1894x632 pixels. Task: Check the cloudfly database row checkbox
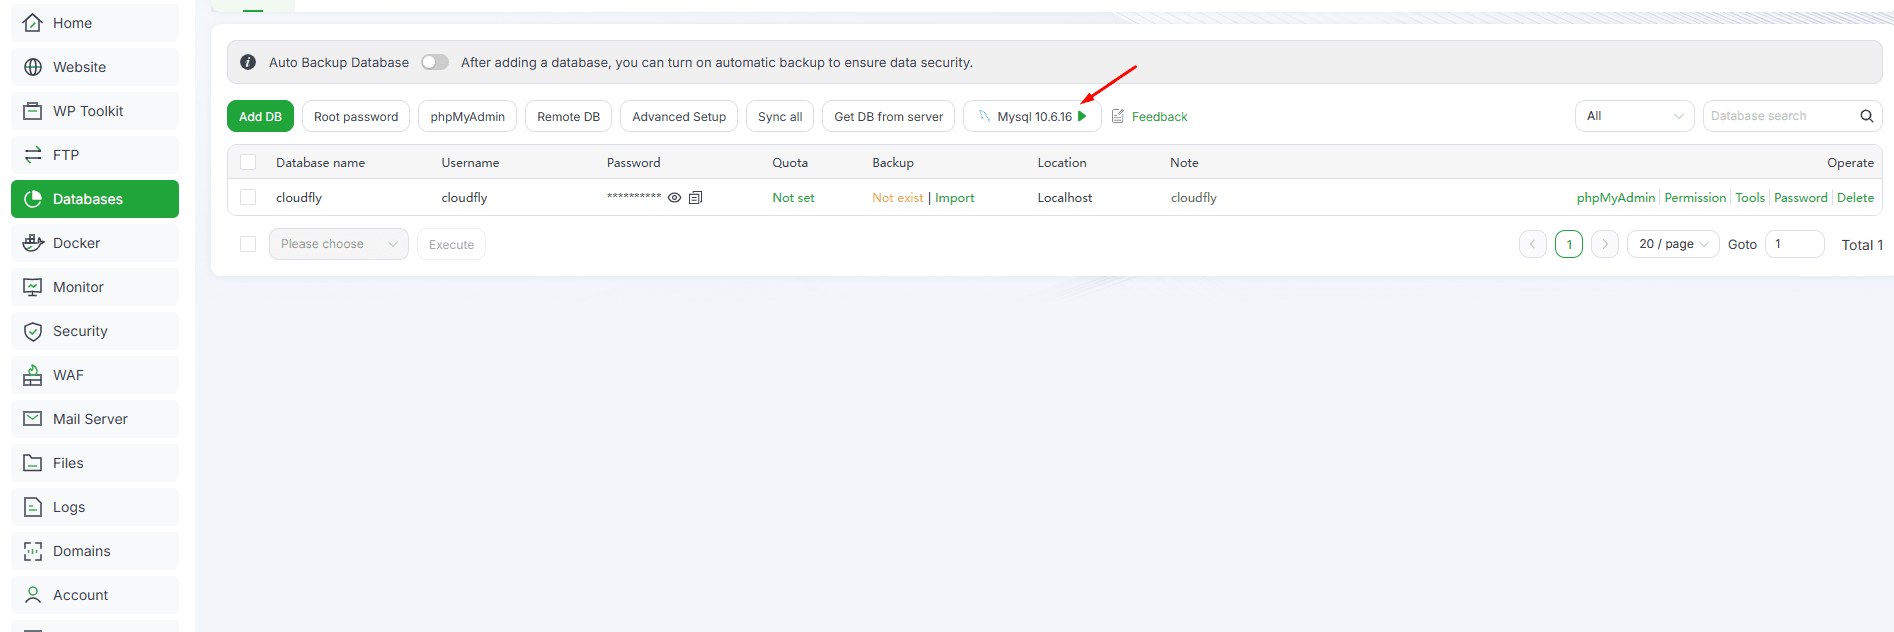[x=248, y=198]
